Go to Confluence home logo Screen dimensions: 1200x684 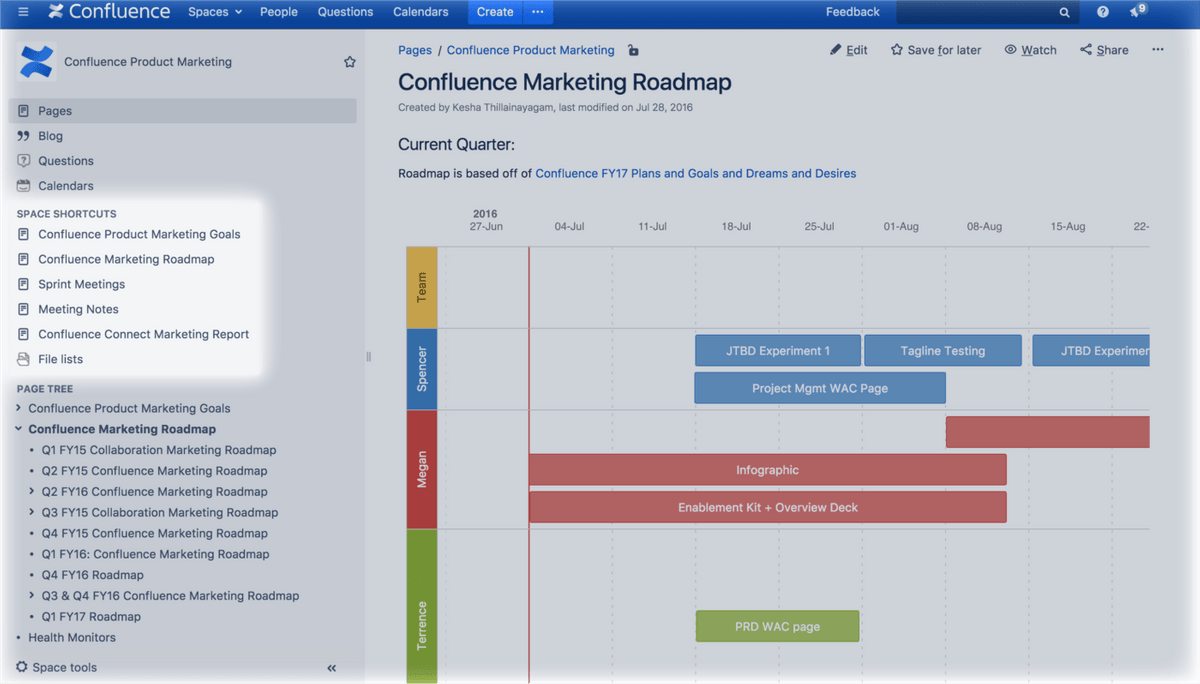pyautogui.click(x=109, y=12)
